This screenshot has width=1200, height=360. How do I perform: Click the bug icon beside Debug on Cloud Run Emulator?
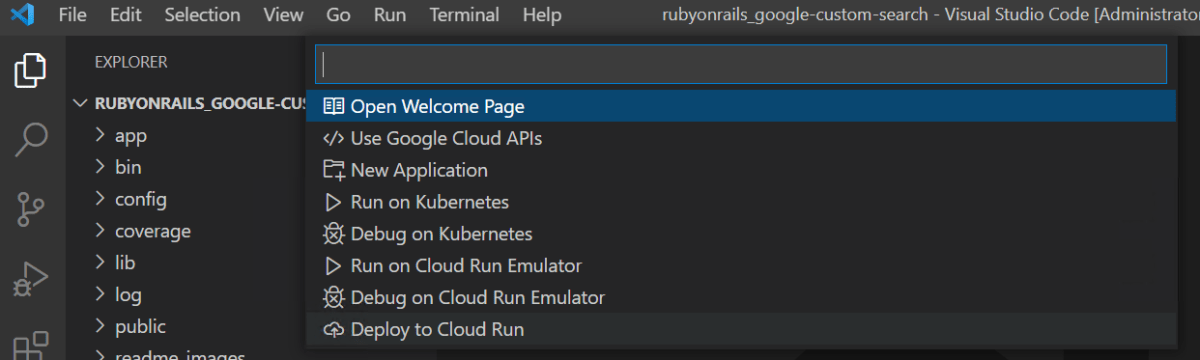(x=334, y=298)
